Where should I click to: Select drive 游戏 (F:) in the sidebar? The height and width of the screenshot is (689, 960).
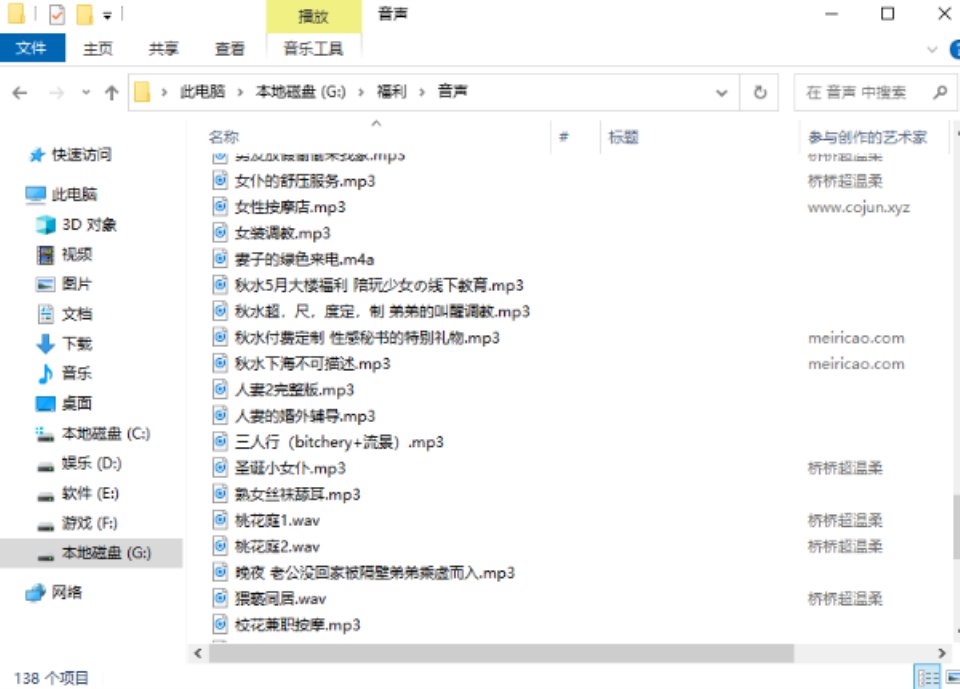[x=89, y=523]
